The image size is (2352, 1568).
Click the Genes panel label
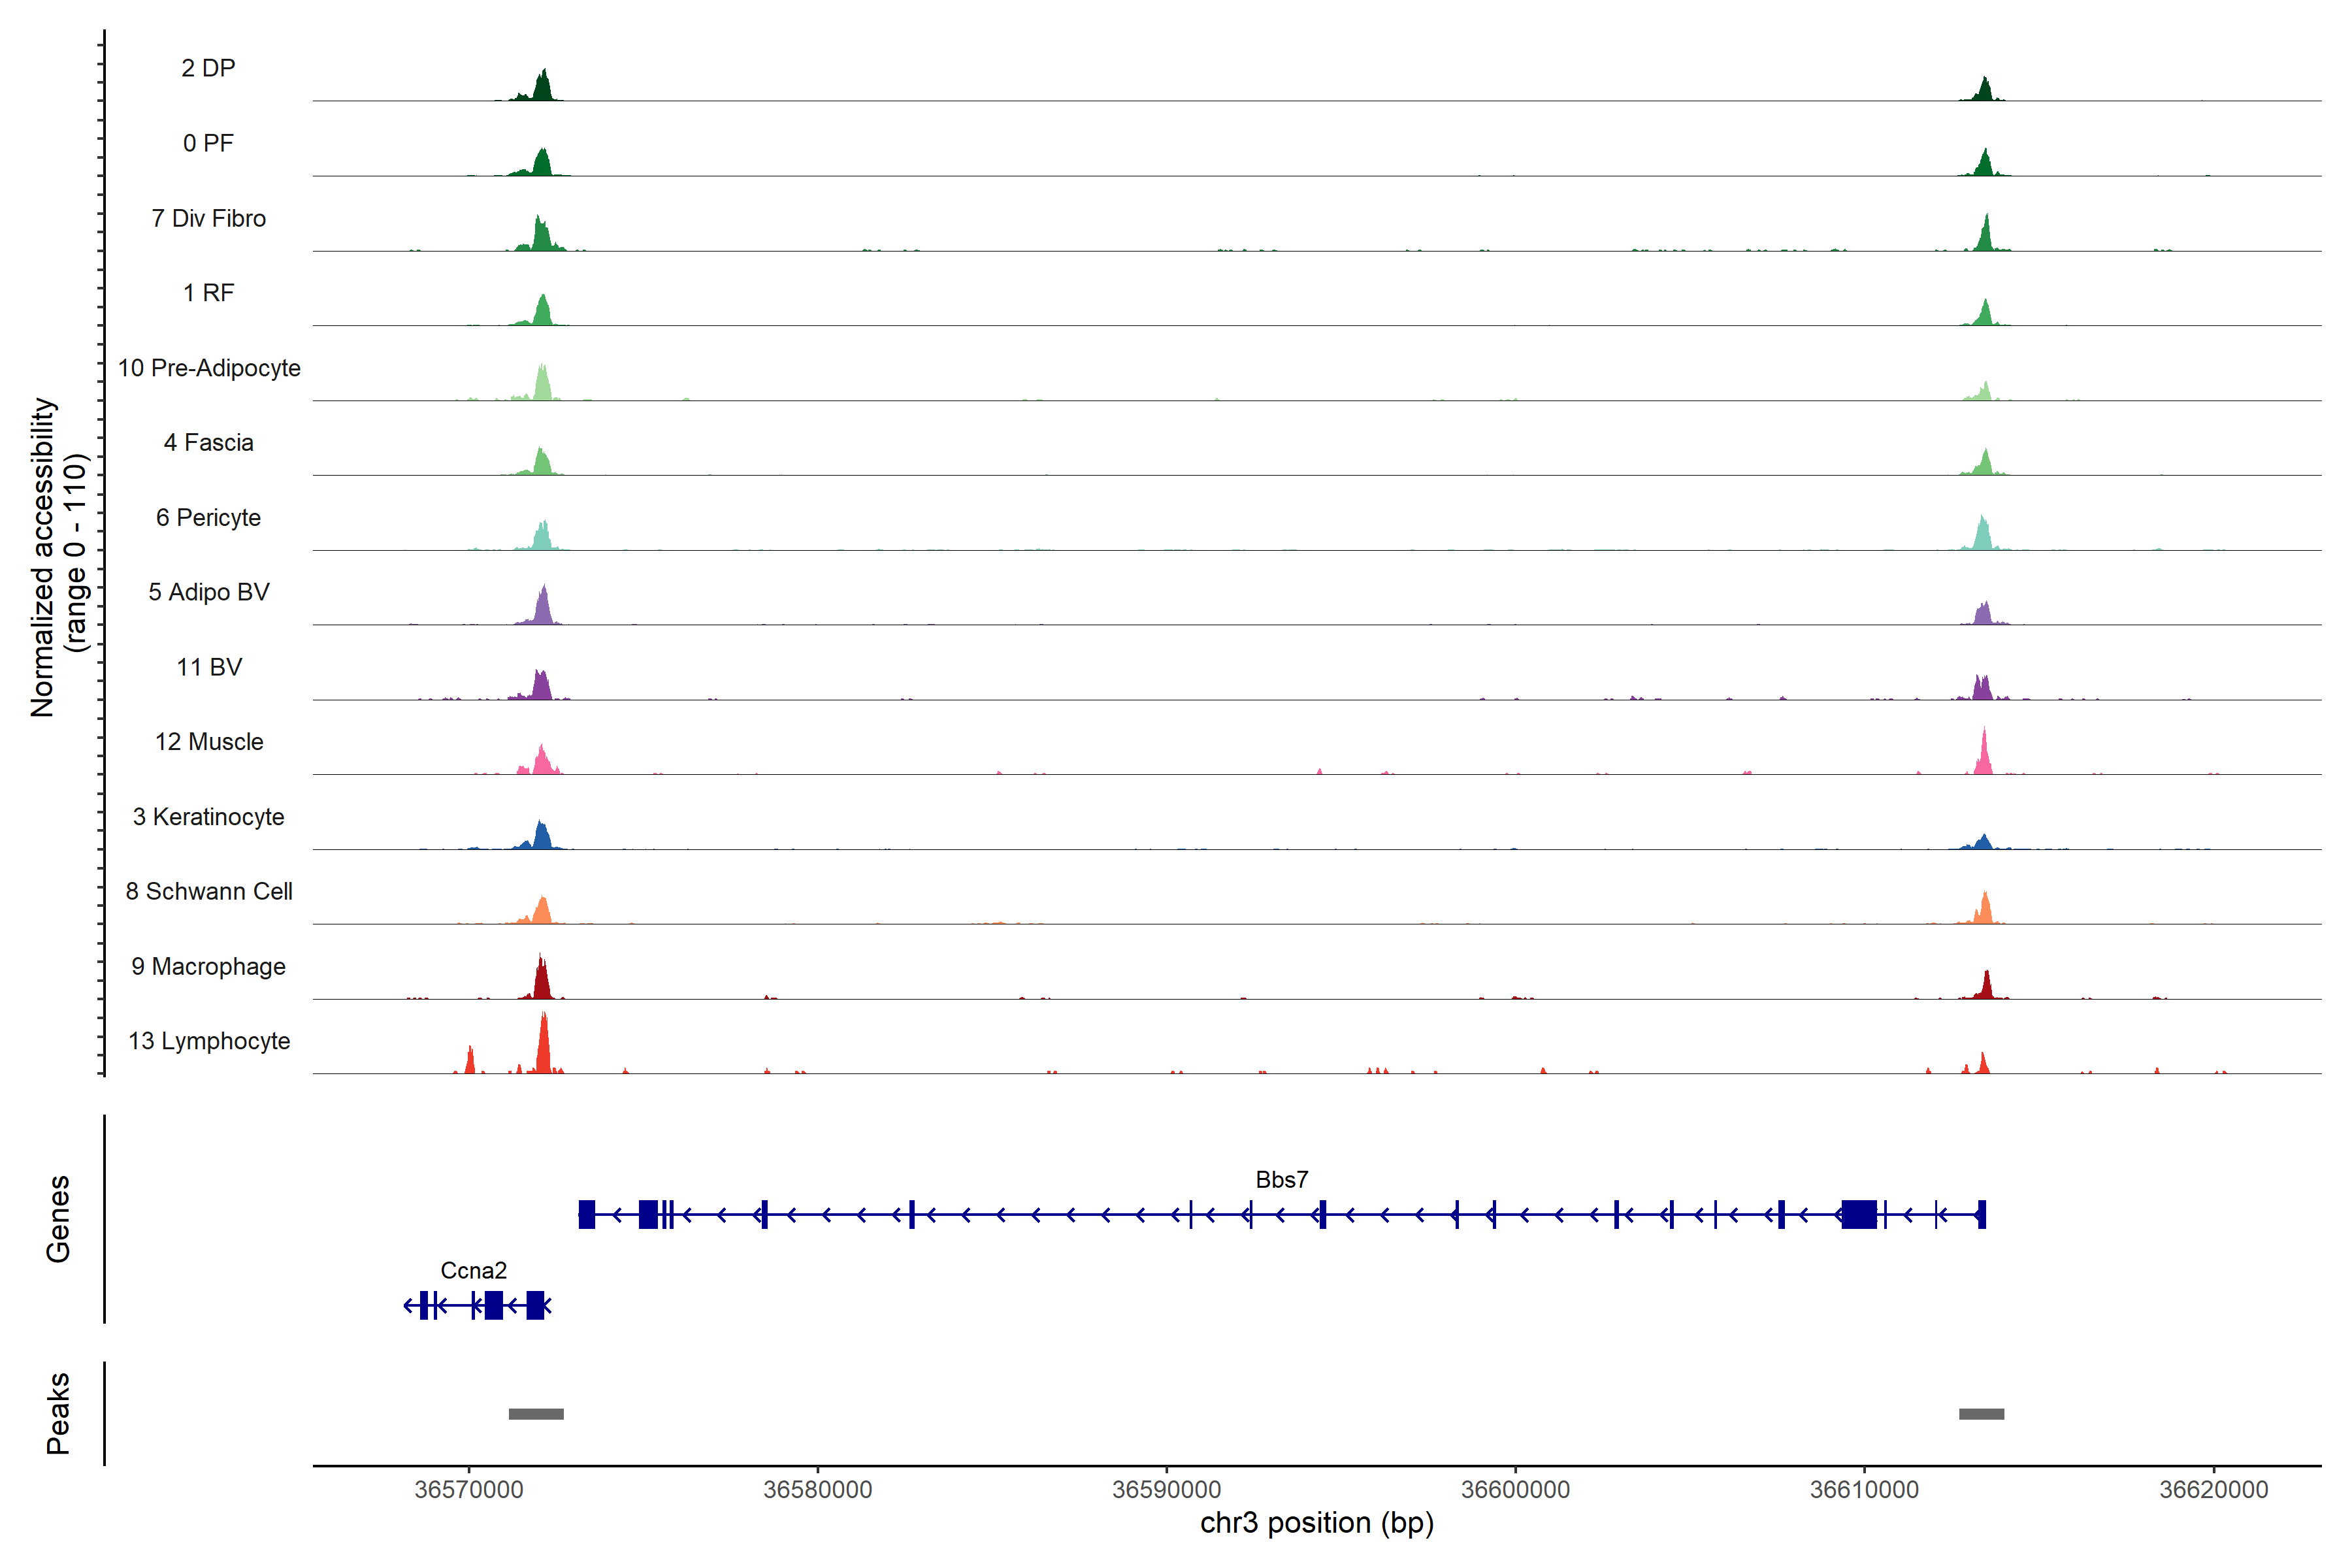58,1218
